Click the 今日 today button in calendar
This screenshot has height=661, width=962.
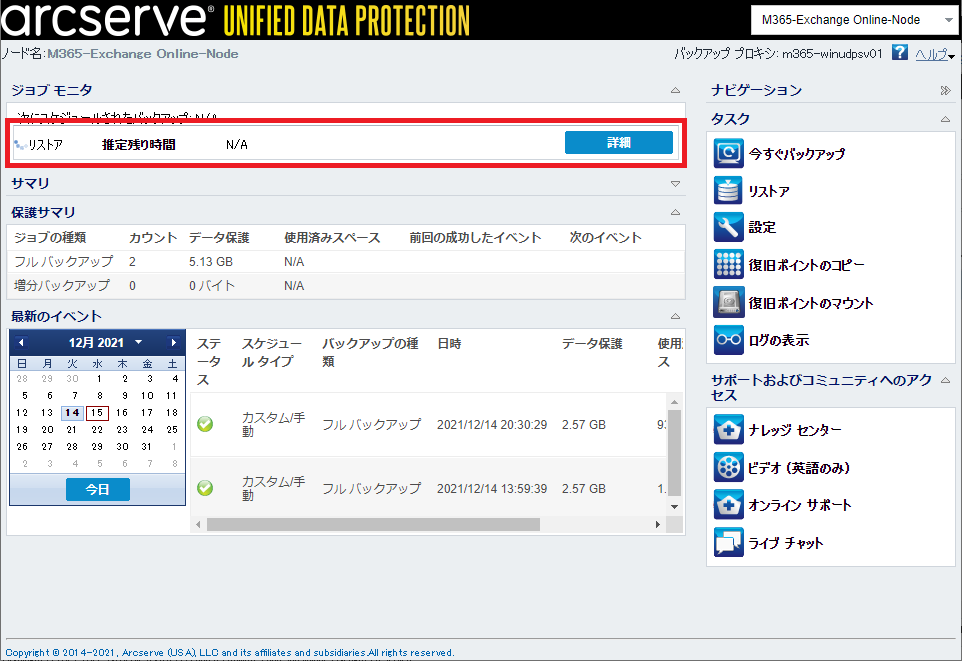[98, 489]
